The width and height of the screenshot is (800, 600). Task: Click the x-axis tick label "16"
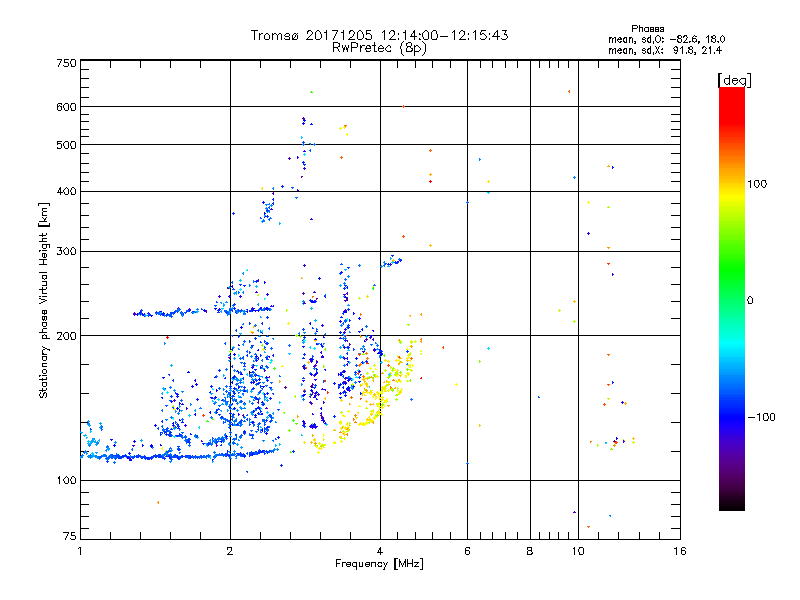coord(680,551)
